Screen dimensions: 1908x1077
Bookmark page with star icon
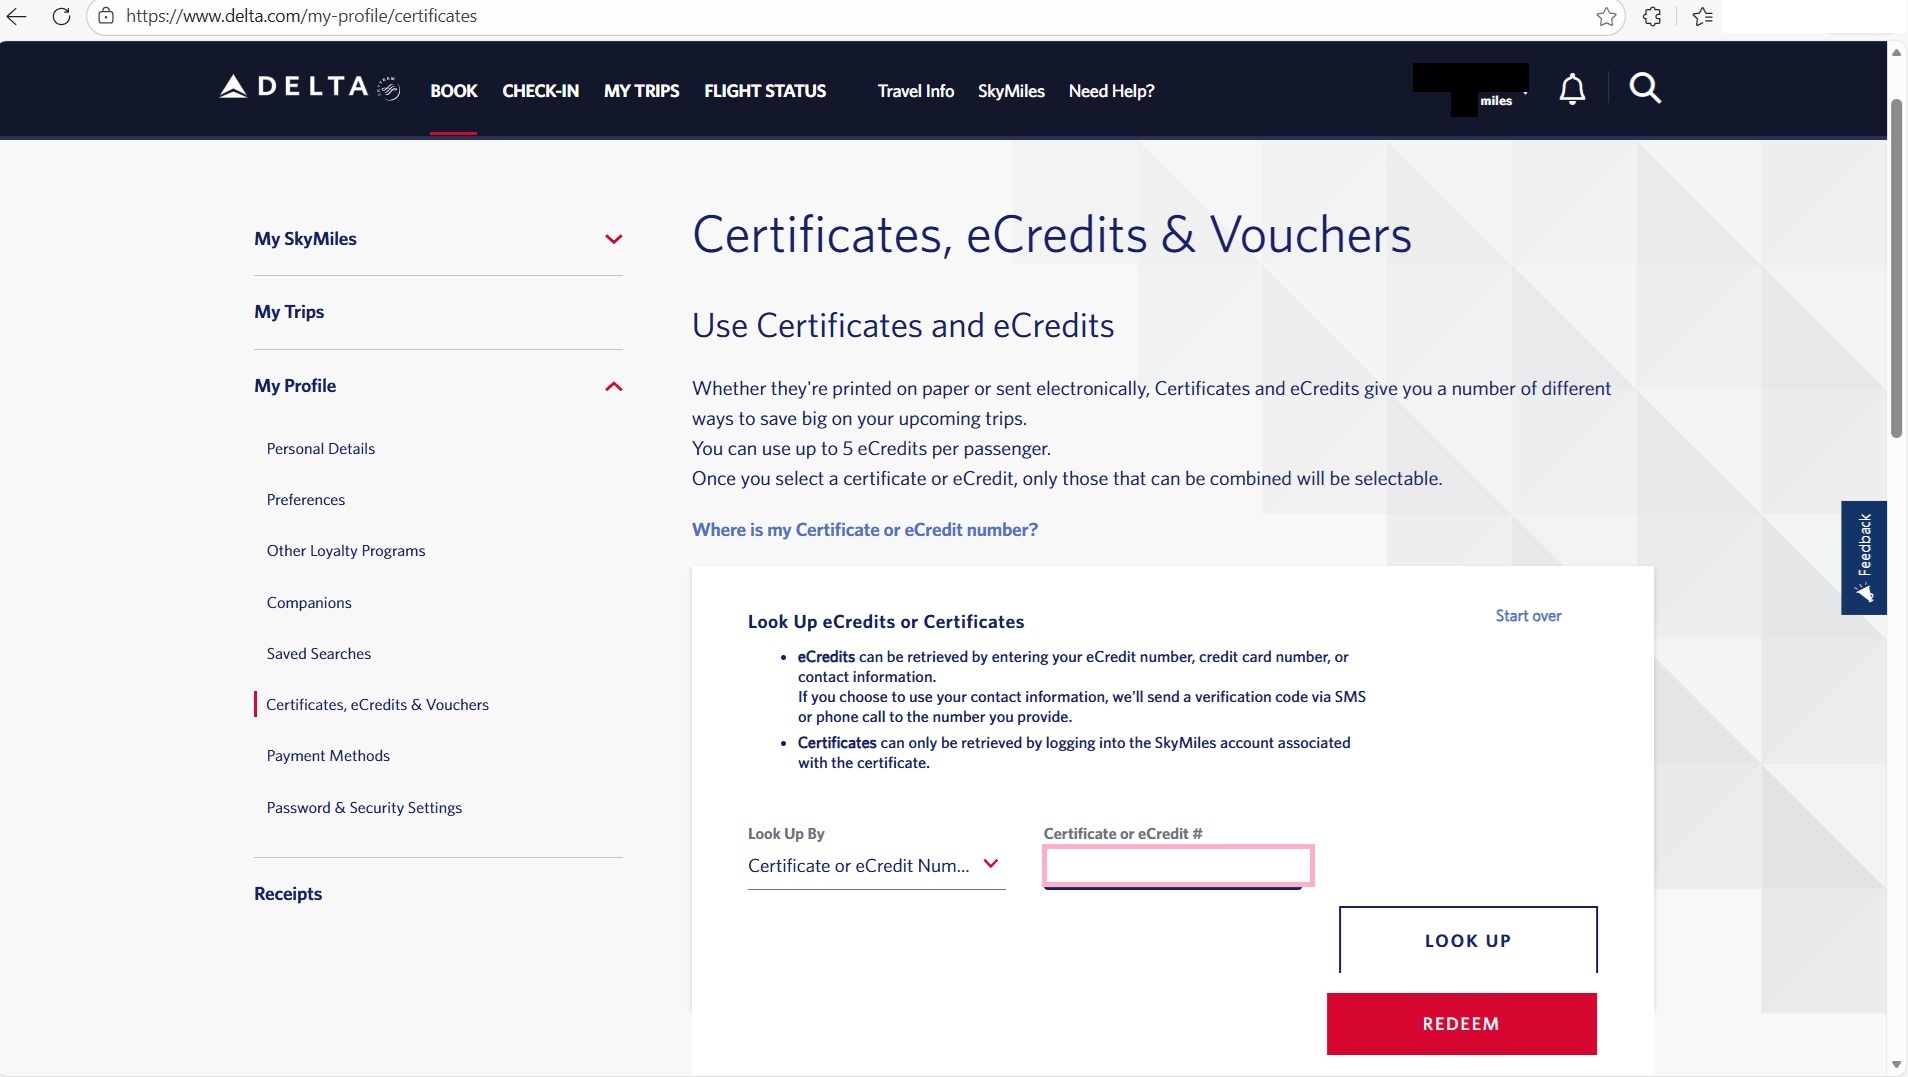click(x=1606, y=16)
